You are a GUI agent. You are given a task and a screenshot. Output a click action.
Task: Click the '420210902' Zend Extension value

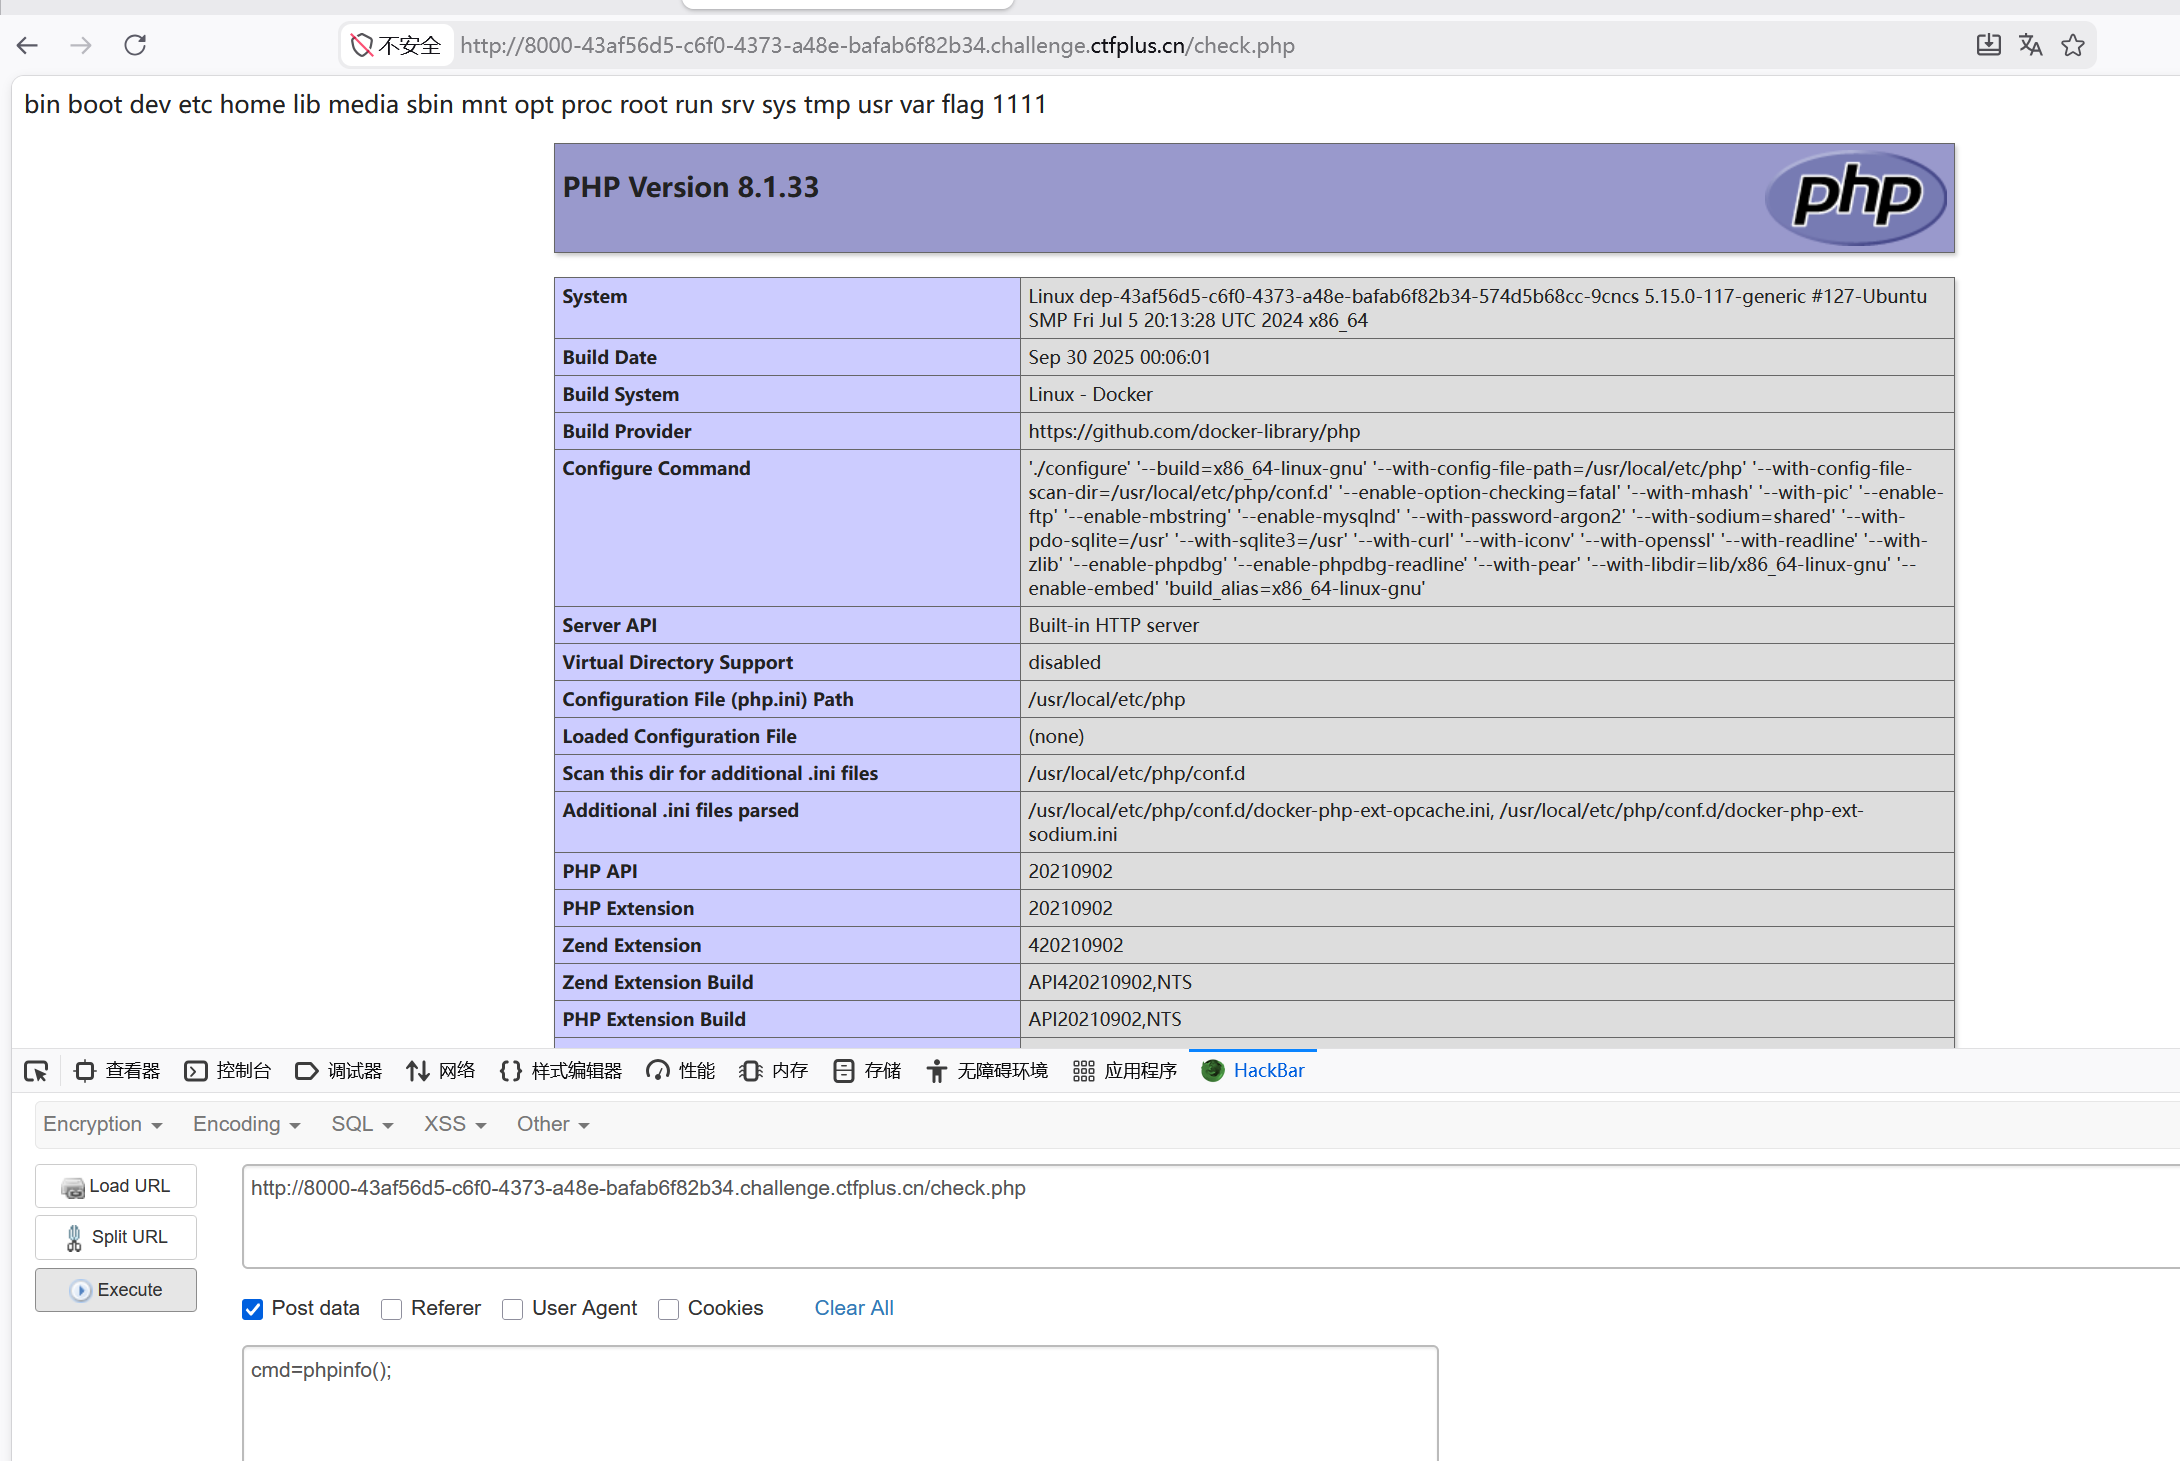tap(1076, 945)
